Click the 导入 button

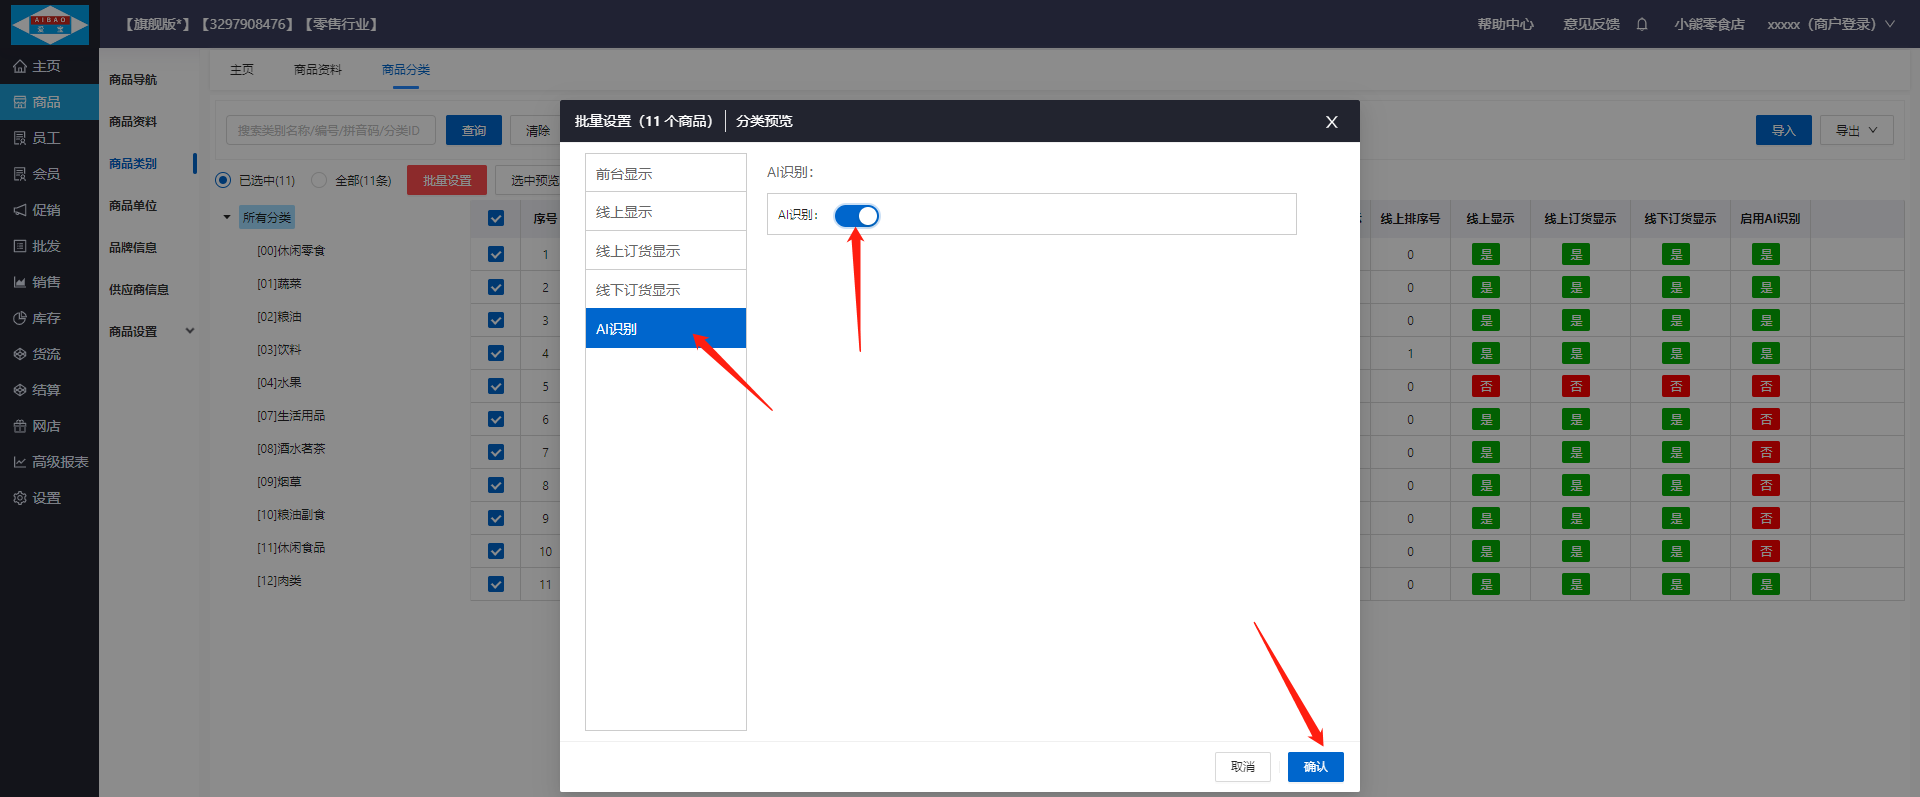coord(1784,130)
